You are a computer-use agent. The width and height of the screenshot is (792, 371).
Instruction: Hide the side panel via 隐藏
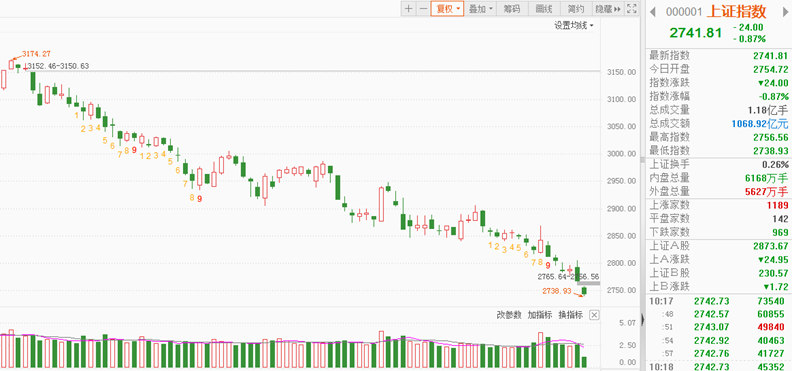(608, 9)
